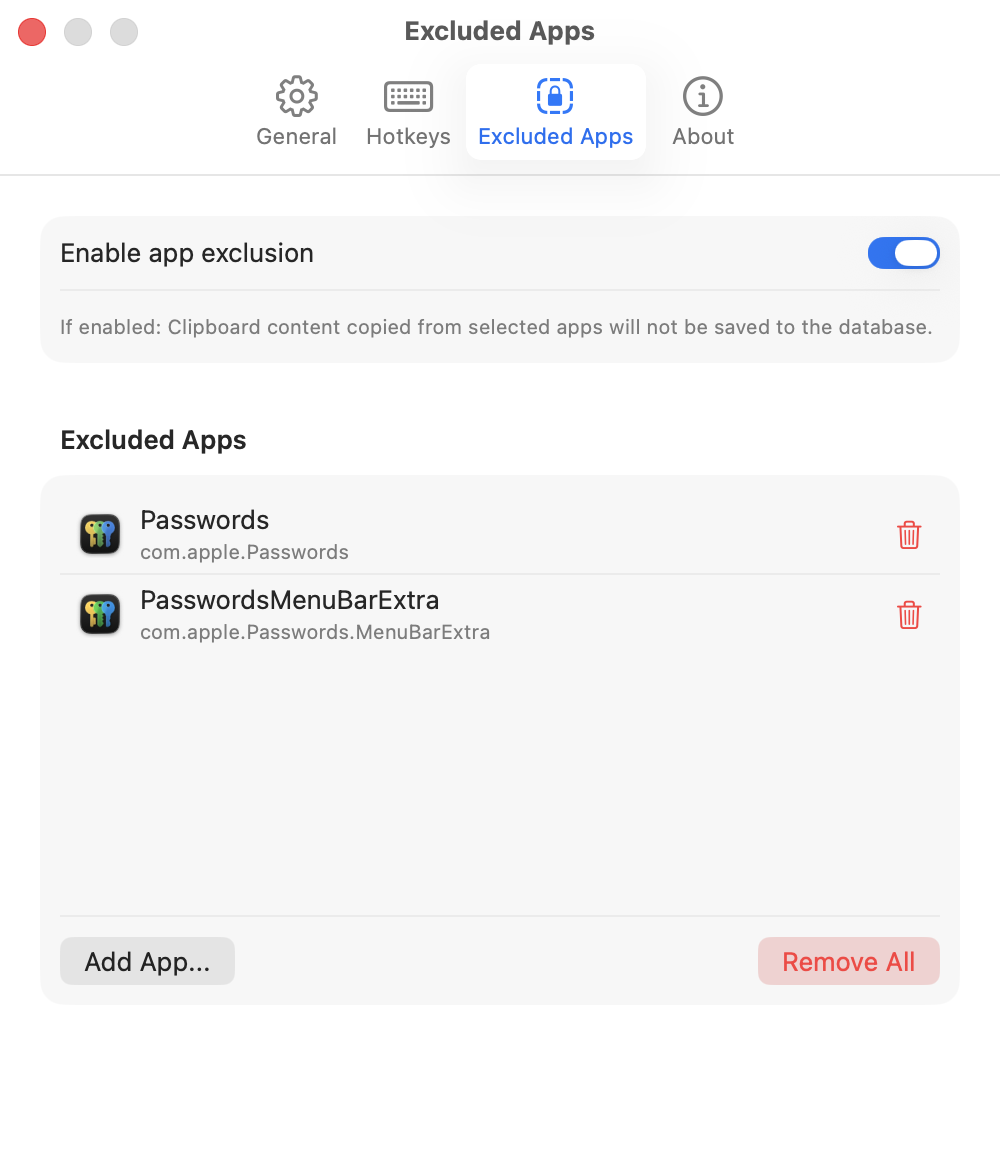Disable the Enable app exclusion toggle
This screenshot has height=1176, width=1000.
tap(903, 253)
